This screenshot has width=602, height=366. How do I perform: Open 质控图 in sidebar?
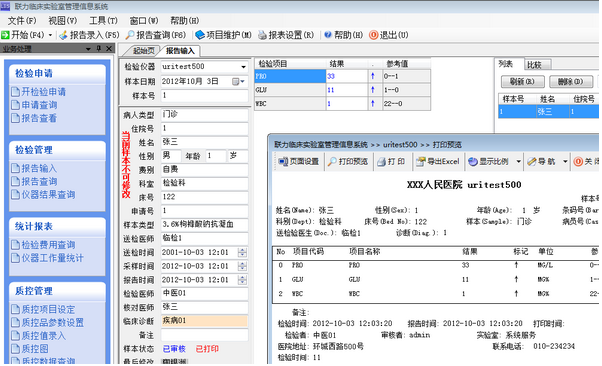point(30,348)
